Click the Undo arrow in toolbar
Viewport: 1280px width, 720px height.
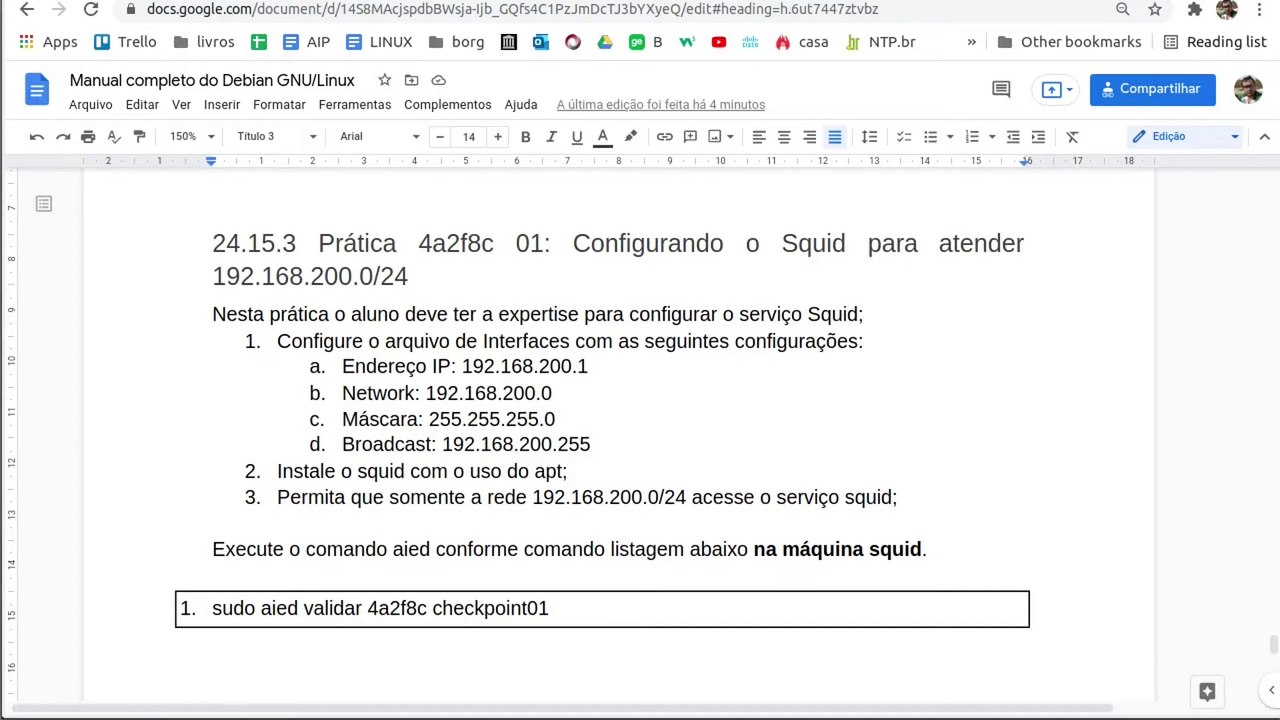tap(37, 136)
